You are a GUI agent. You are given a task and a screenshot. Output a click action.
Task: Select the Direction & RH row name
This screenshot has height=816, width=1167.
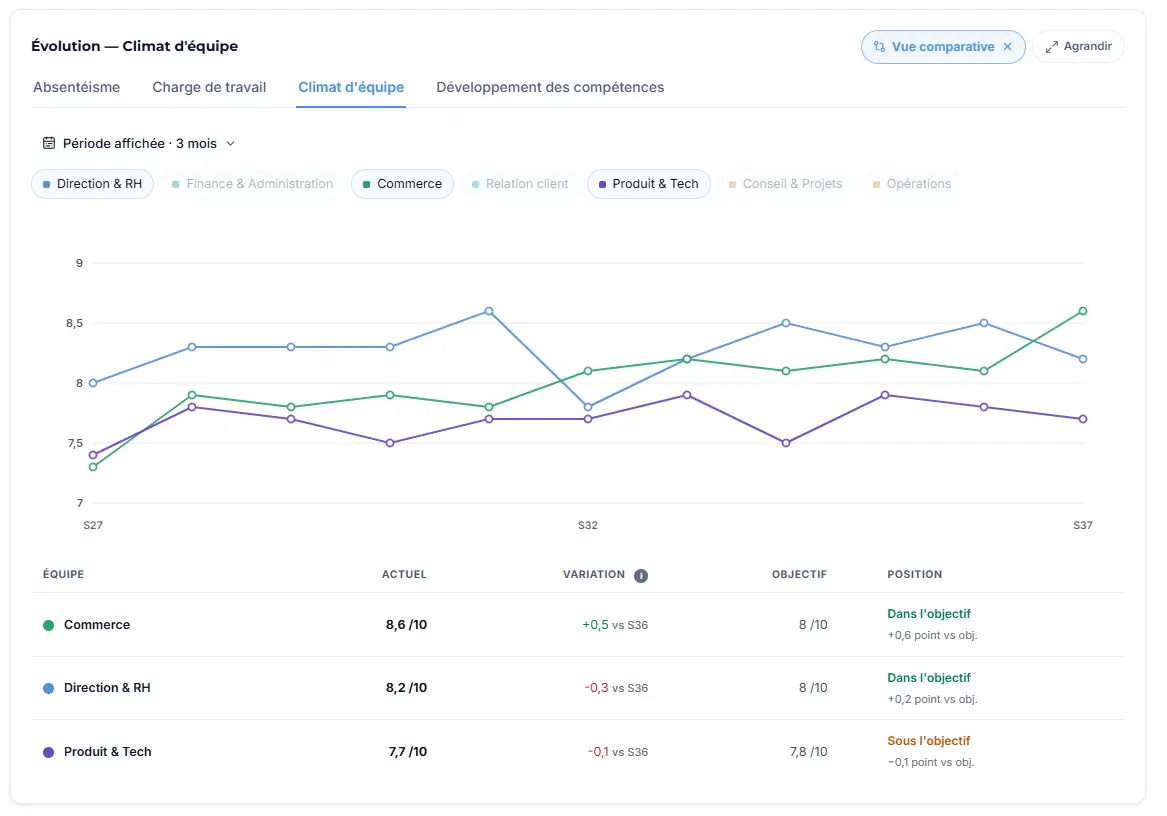pos(107,688)
